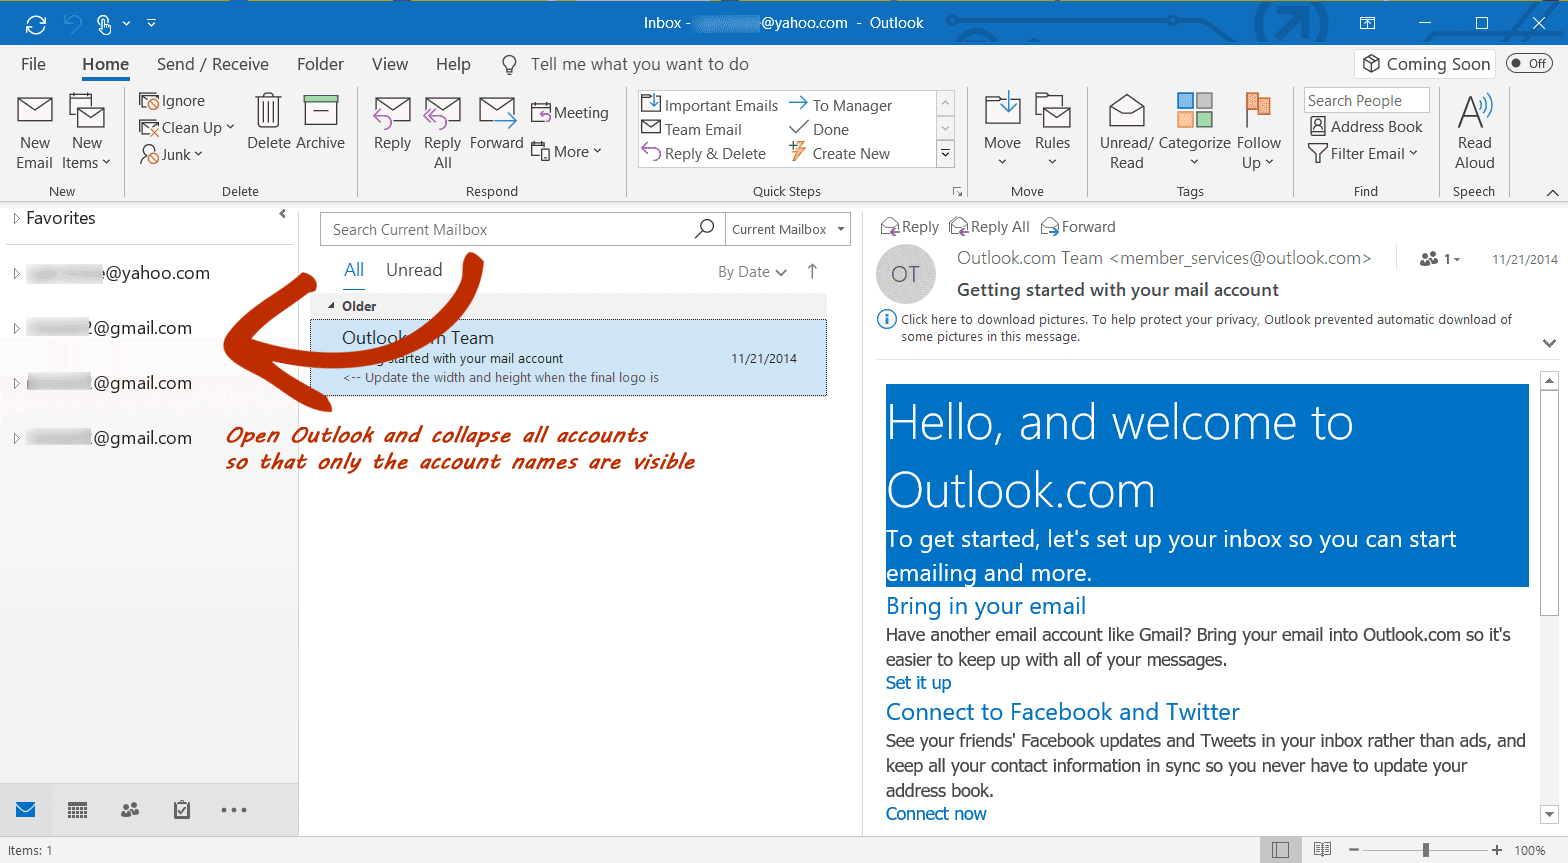Reply with a Meeting
The width and height of the screenshot is (1568, 863).
[x=569, y=113]
